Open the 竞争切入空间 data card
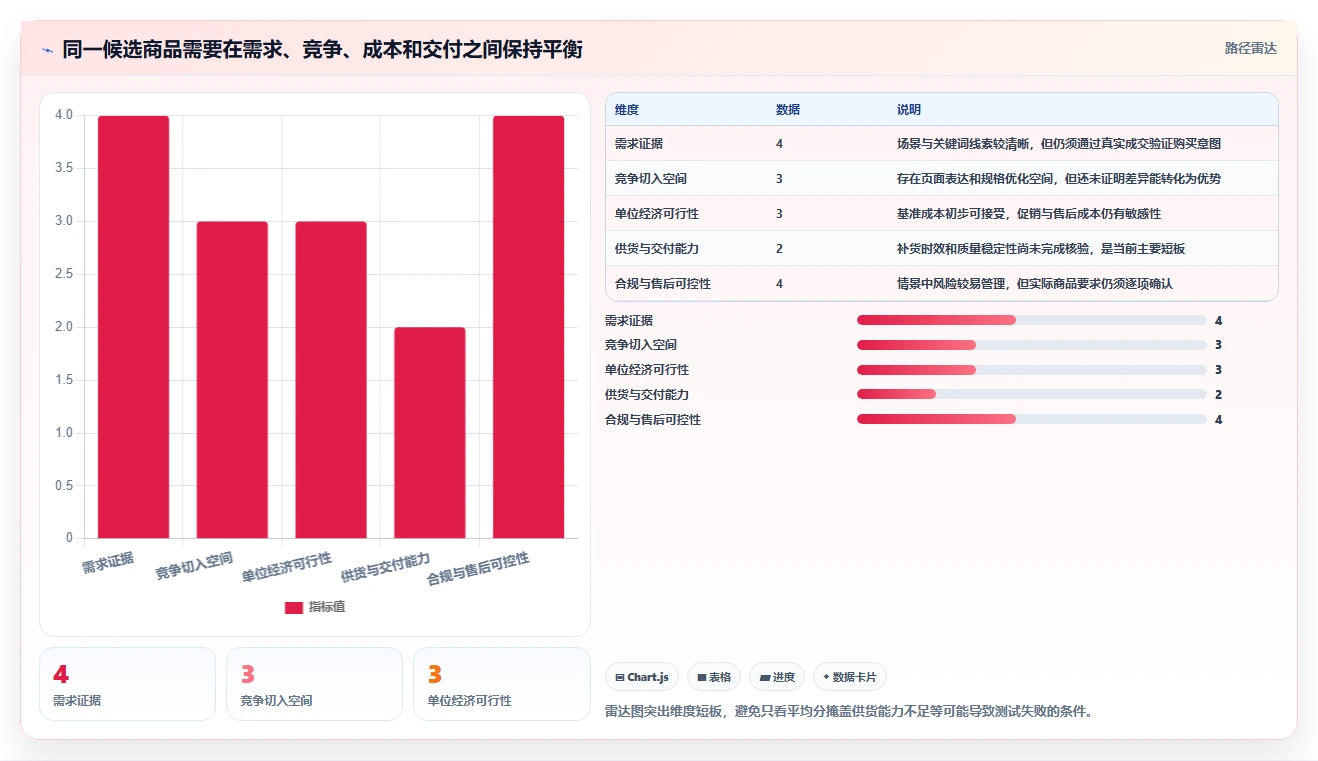This screenshot has width=1318, height=761. (314, 684)
